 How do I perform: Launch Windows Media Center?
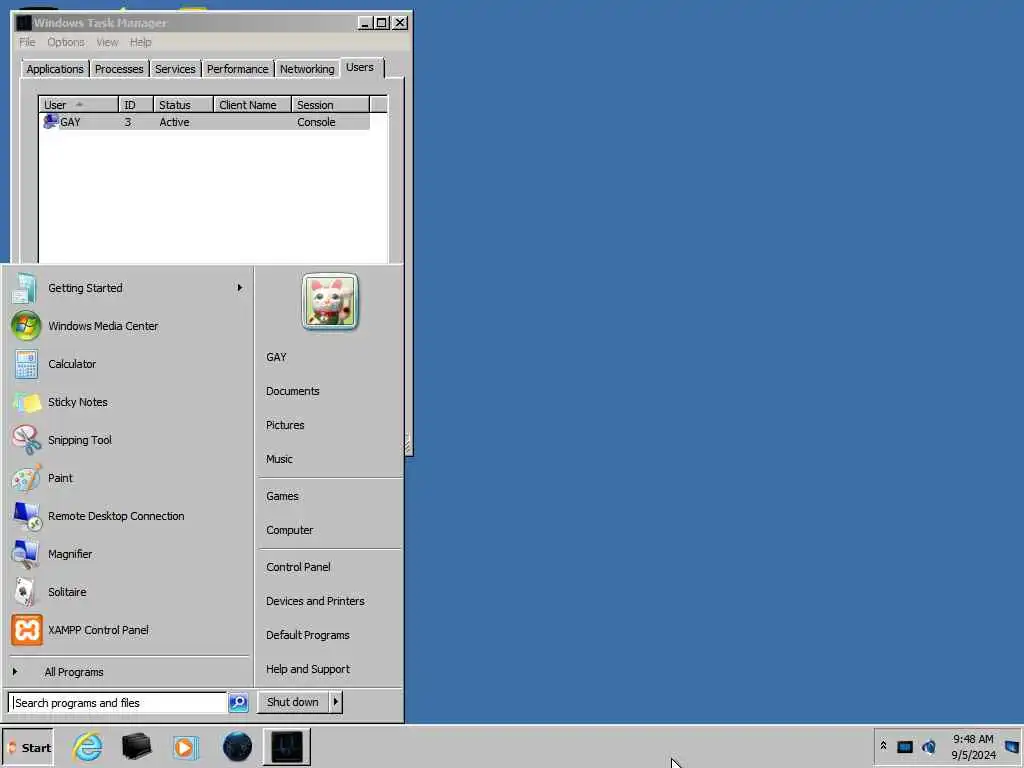129,326
